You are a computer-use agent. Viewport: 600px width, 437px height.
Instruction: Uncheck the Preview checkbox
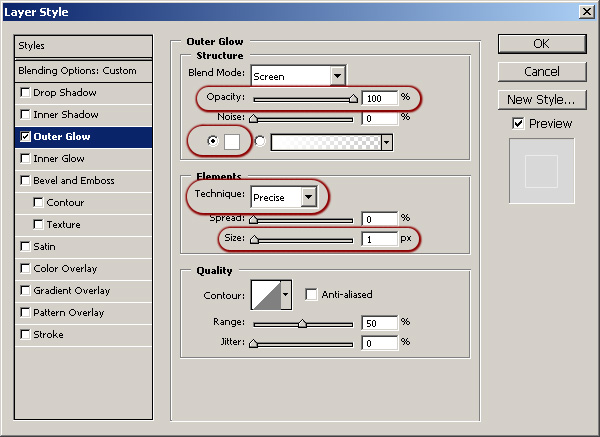pos(517,123)
